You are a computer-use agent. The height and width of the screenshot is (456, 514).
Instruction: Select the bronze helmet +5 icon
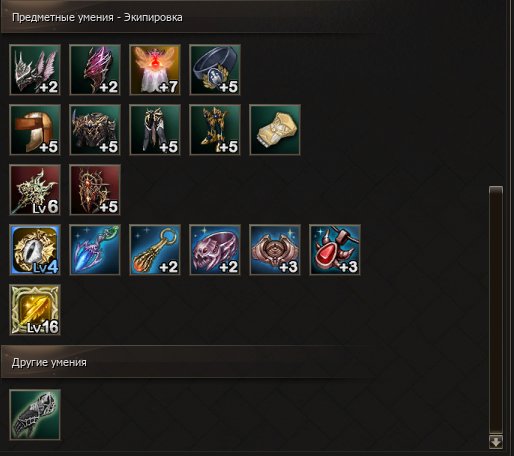35,130
